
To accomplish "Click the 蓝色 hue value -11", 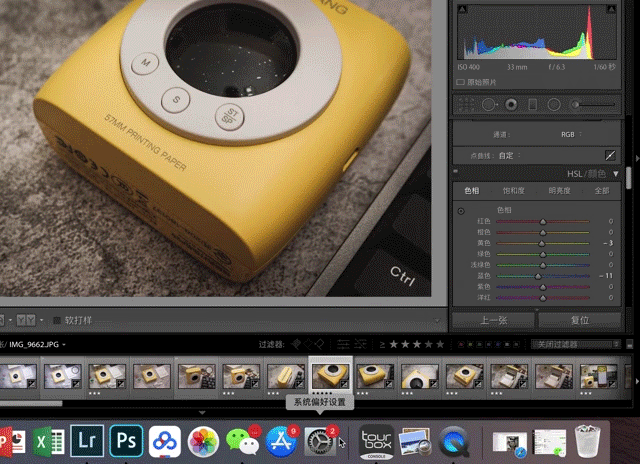I will pos(607,276).
